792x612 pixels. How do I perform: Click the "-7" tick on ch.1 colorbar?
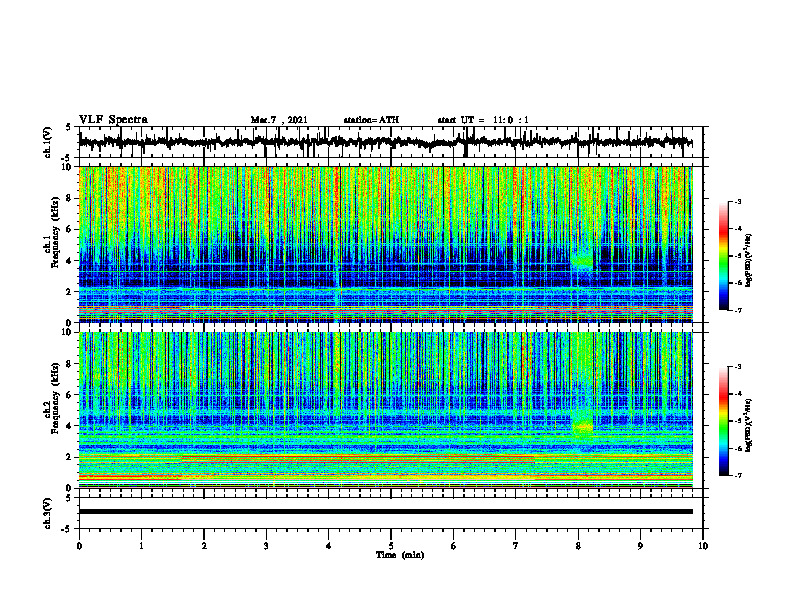pos(737,310)
